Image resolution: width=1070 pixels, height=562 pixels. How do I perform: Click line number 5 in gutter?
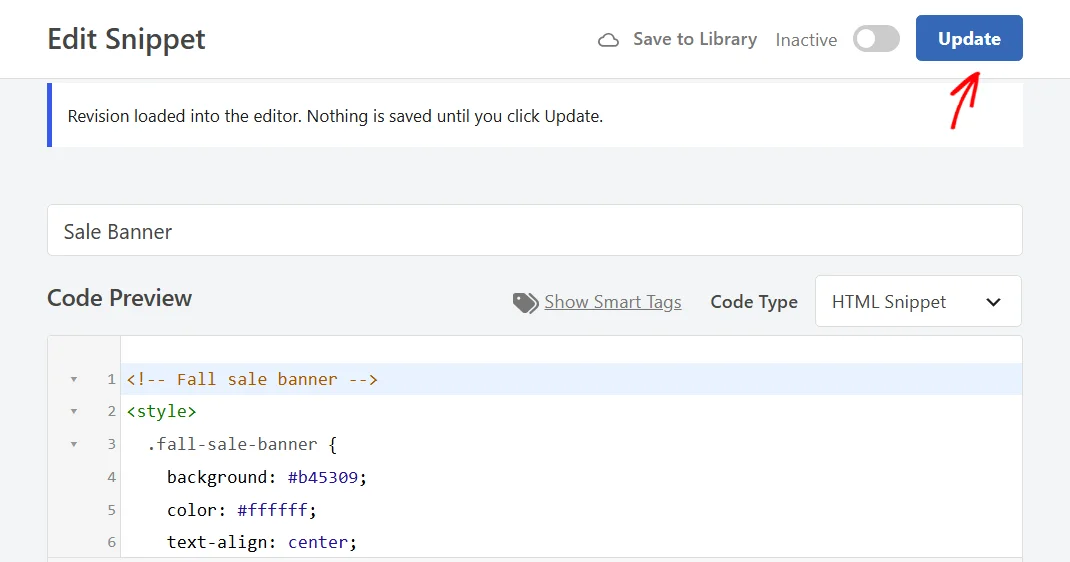click(111, 509)
